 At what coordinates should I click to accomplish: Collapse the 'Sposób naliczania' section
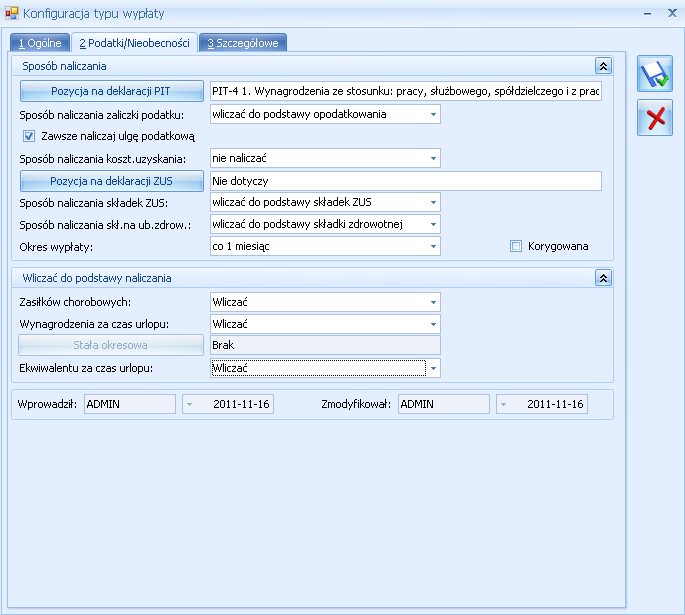603,66
